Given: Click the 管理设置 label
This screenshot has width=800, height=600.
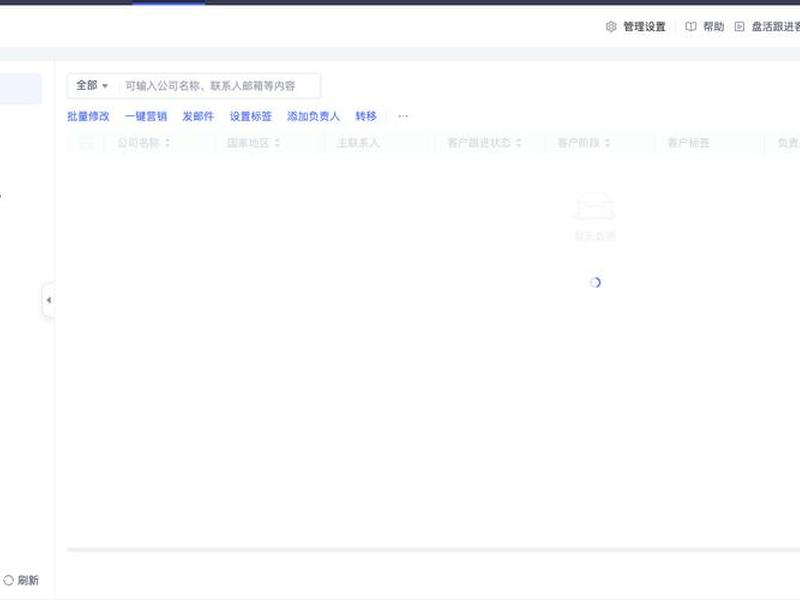Looking at the screenshot, I should click(x=644, y=27).
